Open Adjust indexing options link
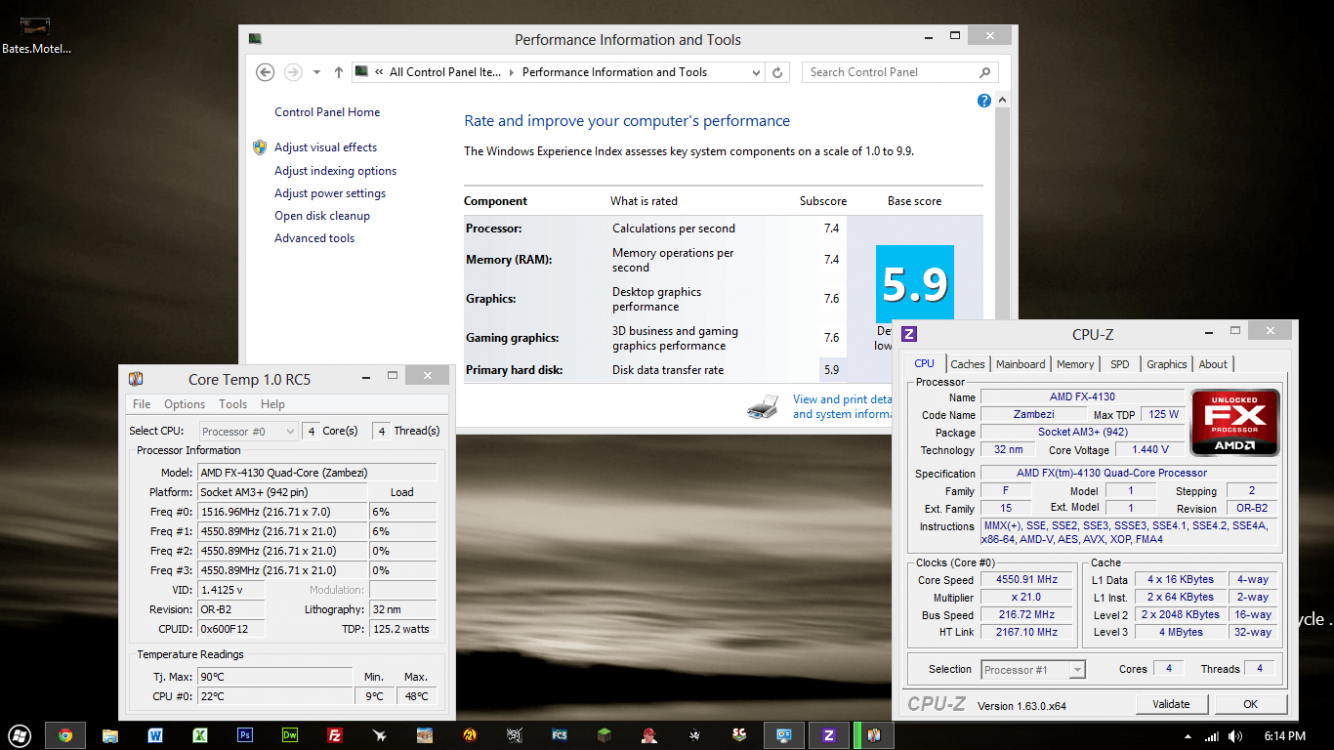 (x=335, y=171)
